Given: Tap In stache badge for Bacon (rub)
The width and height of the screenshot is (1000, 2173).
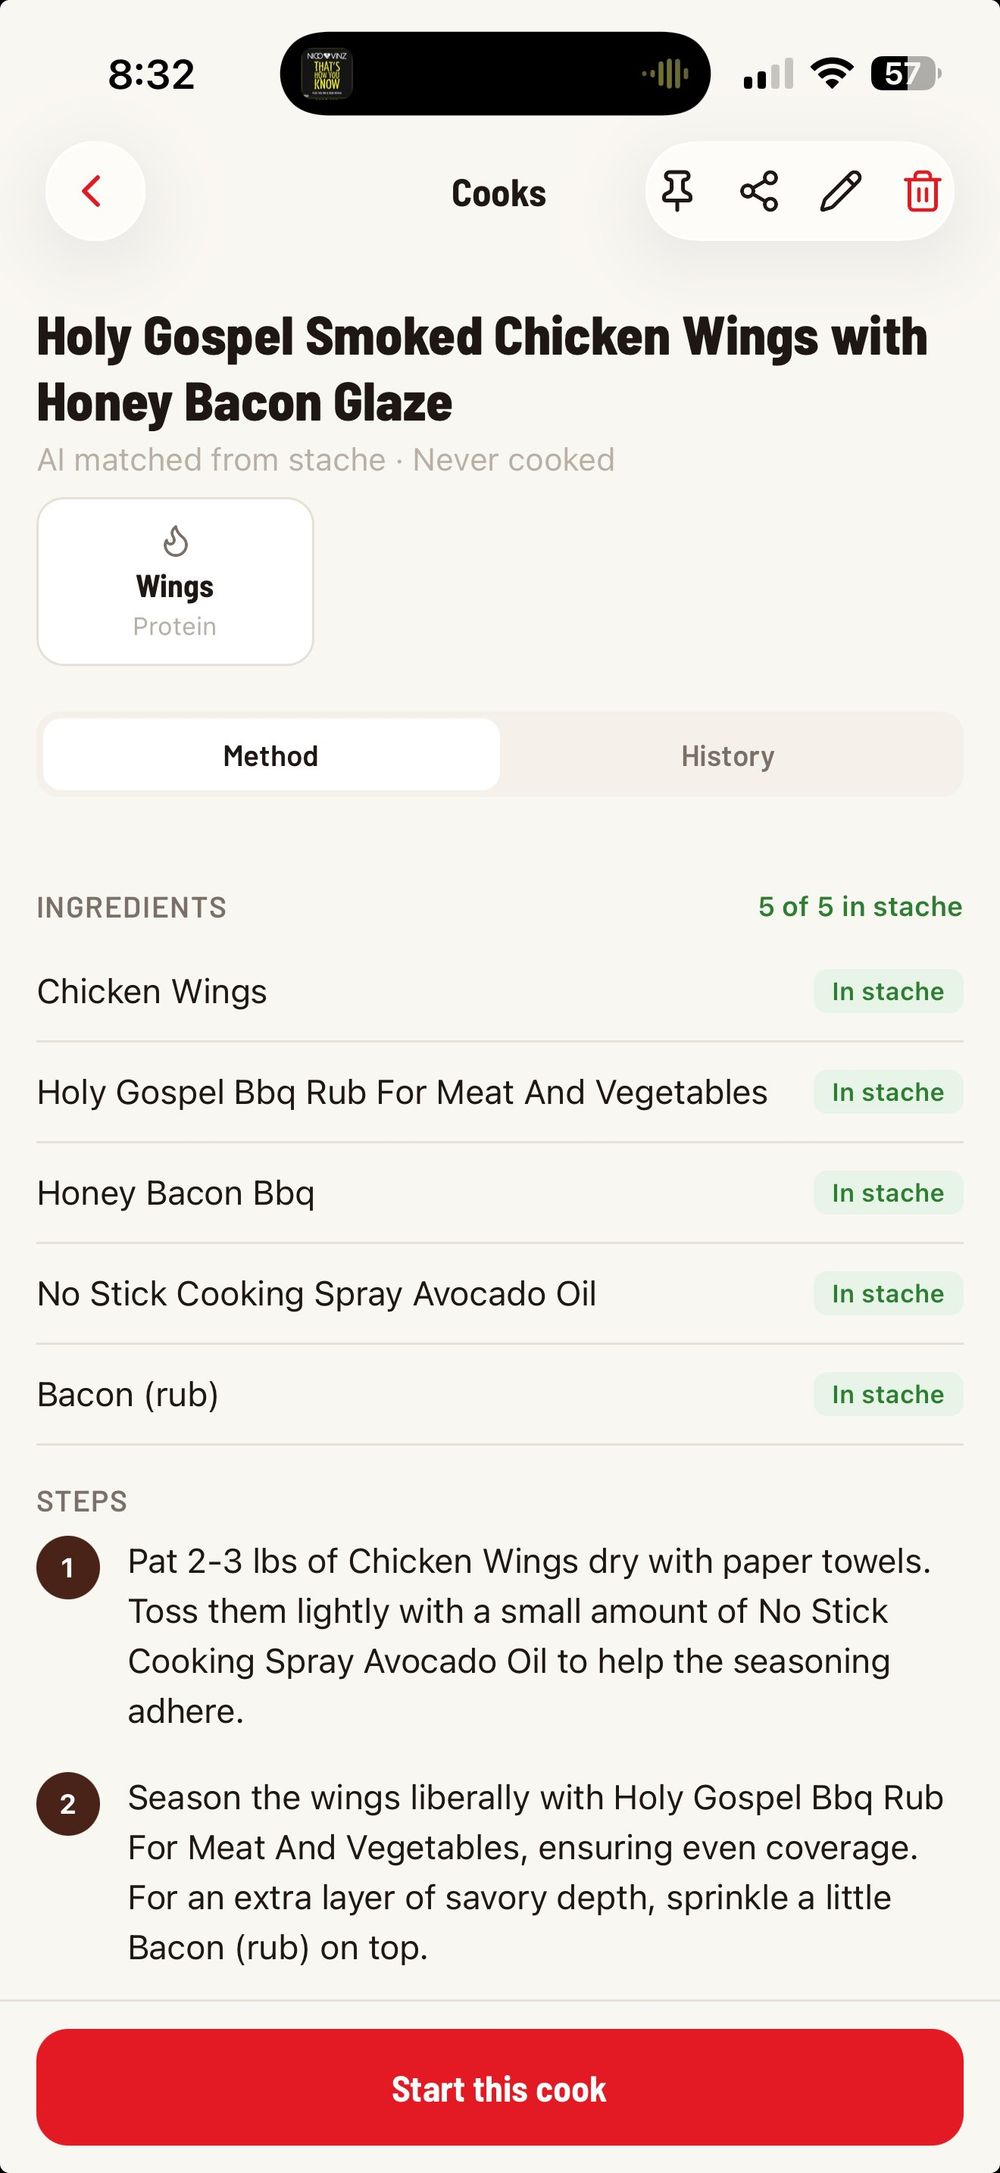Looking at the screenshot, I should pyautogui.click(x=888, y=1395).
